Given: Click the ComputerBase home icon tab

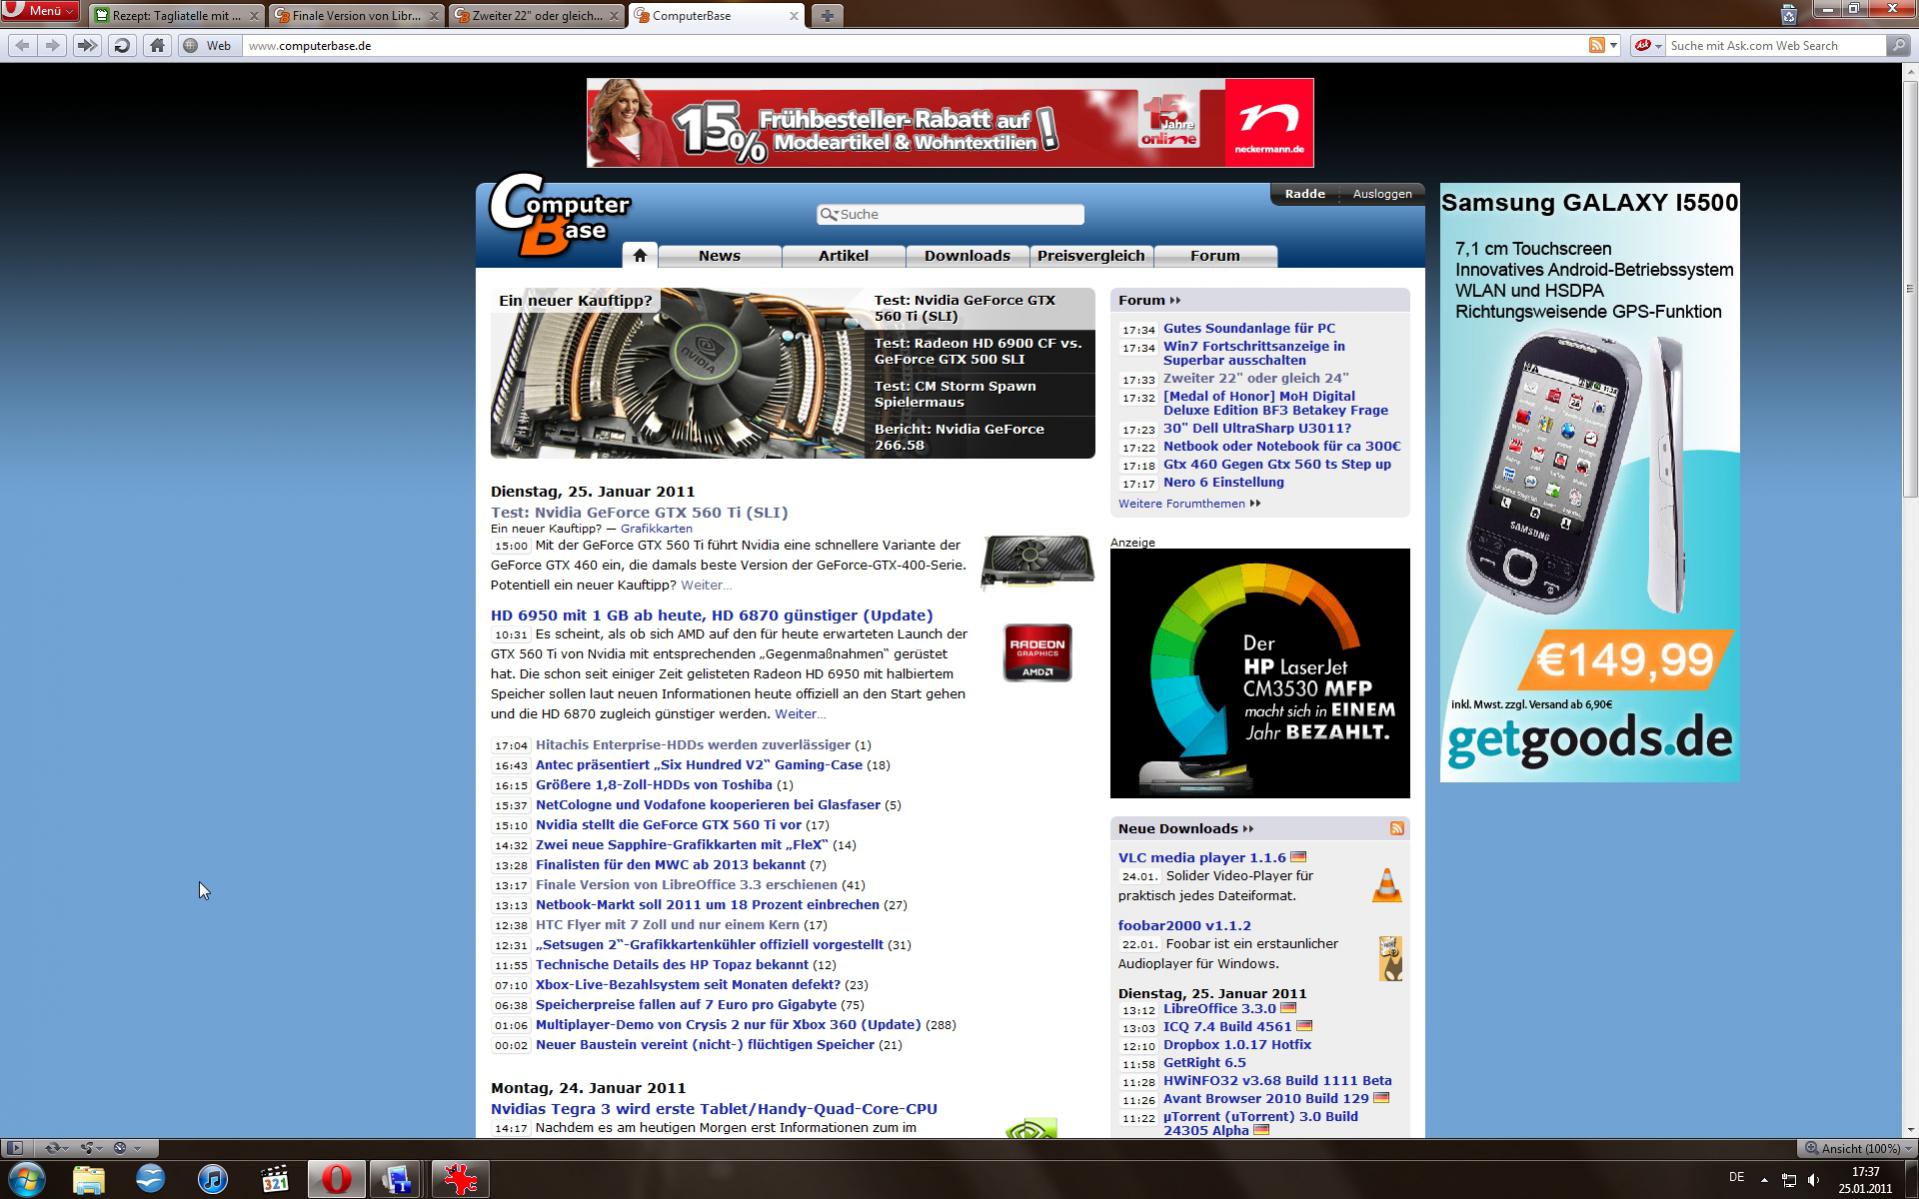Looking at the screenshot, I should click(640, 255).
